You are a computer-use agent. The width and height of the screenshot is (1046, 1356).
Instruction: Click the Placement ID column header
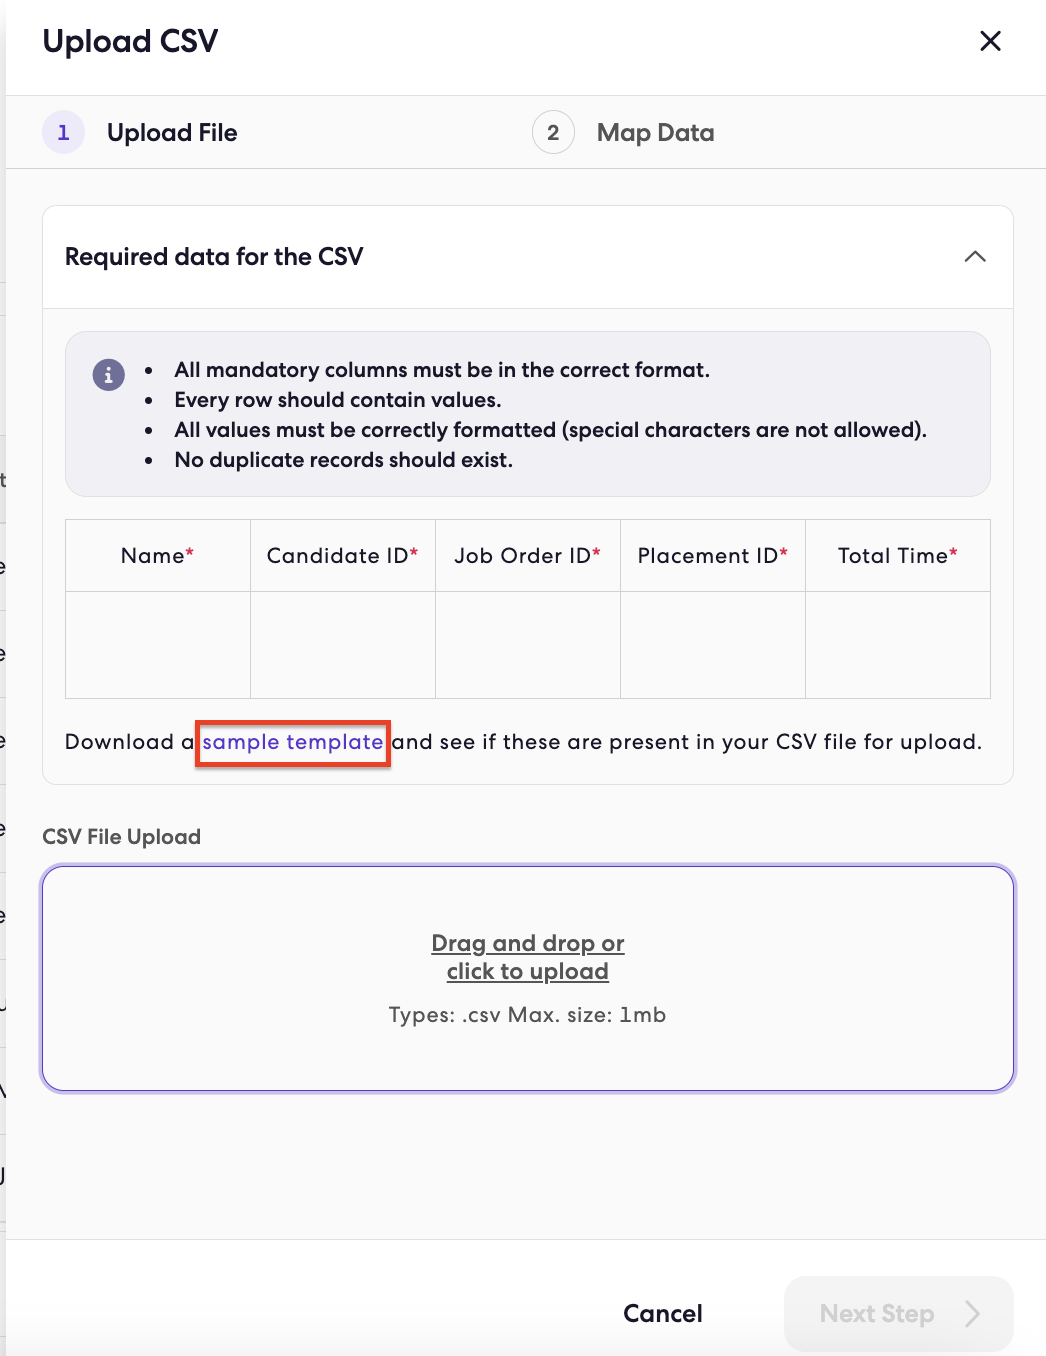pyautogui.click(x=713, y=556)
